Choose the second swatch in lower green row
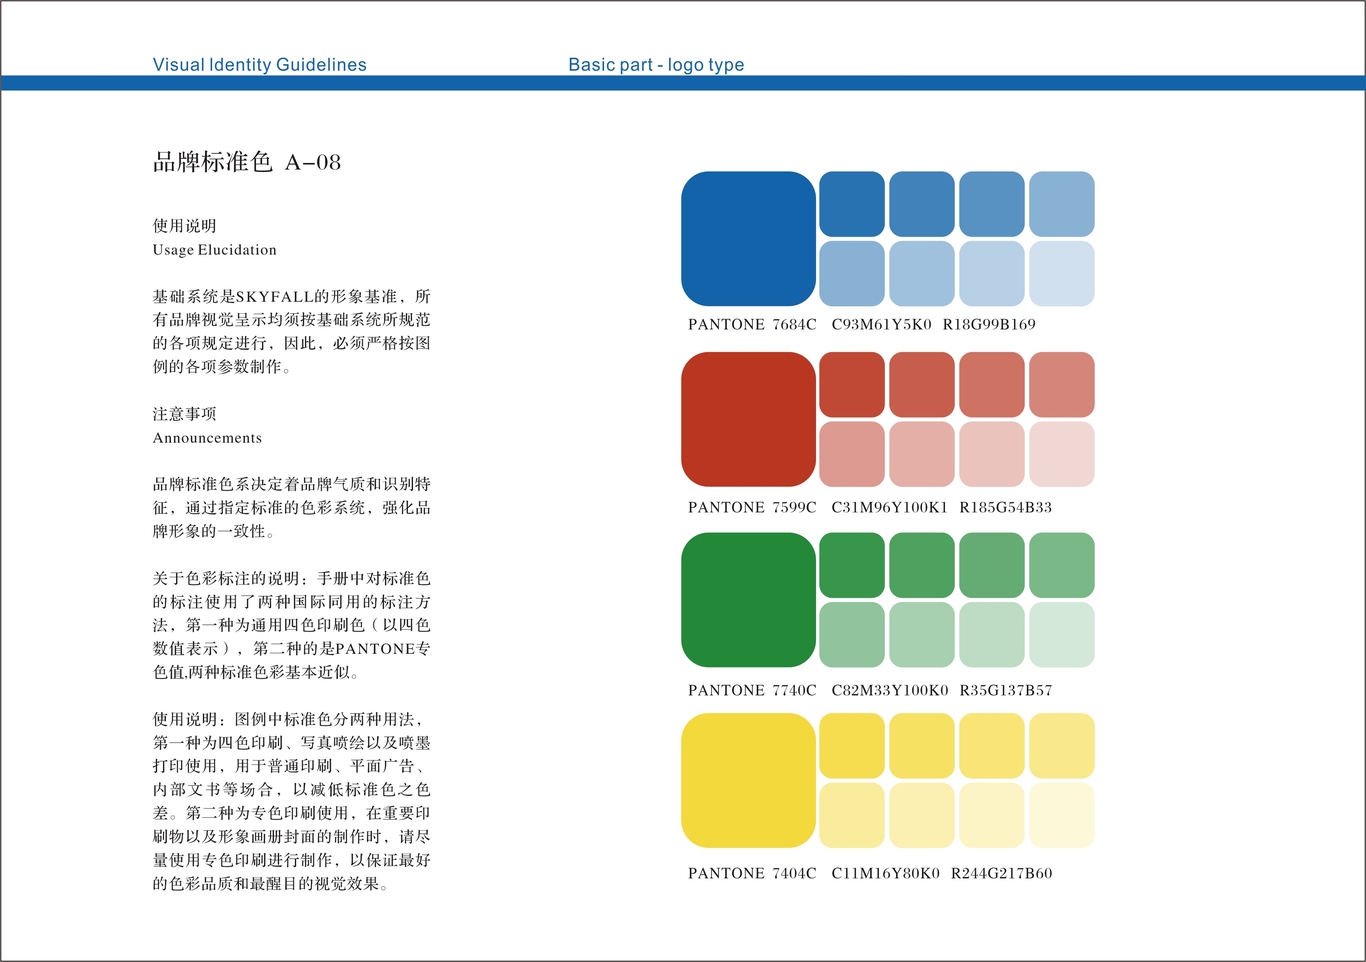The width and height of the screenshot is (1366, 962). click(x=922, y=635)
